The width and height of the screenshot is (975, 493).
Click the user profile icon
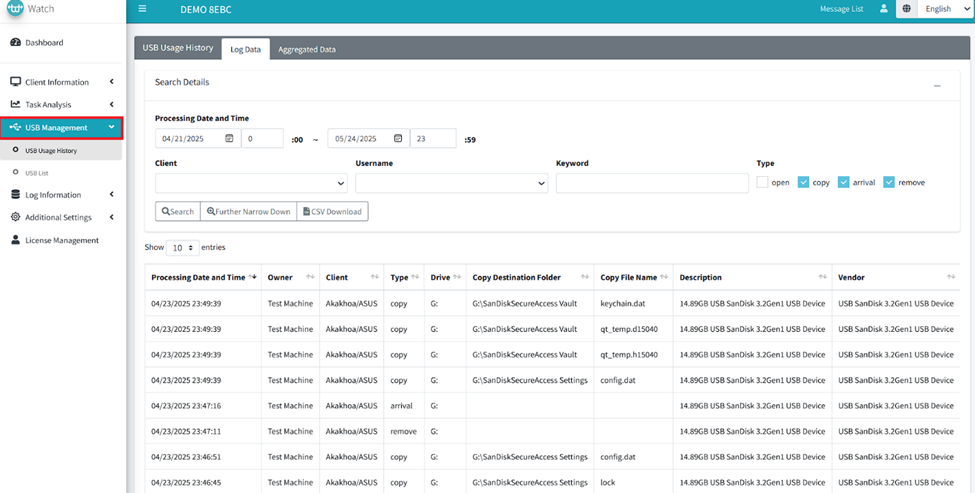(883, 9)
